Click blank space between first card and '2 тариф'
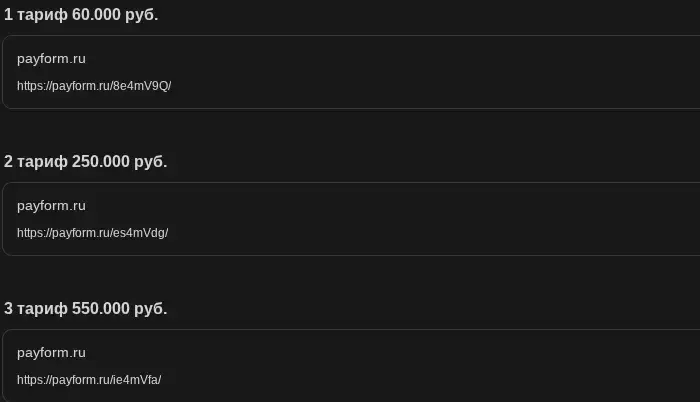Screen dimensions: 700x402 350,130
